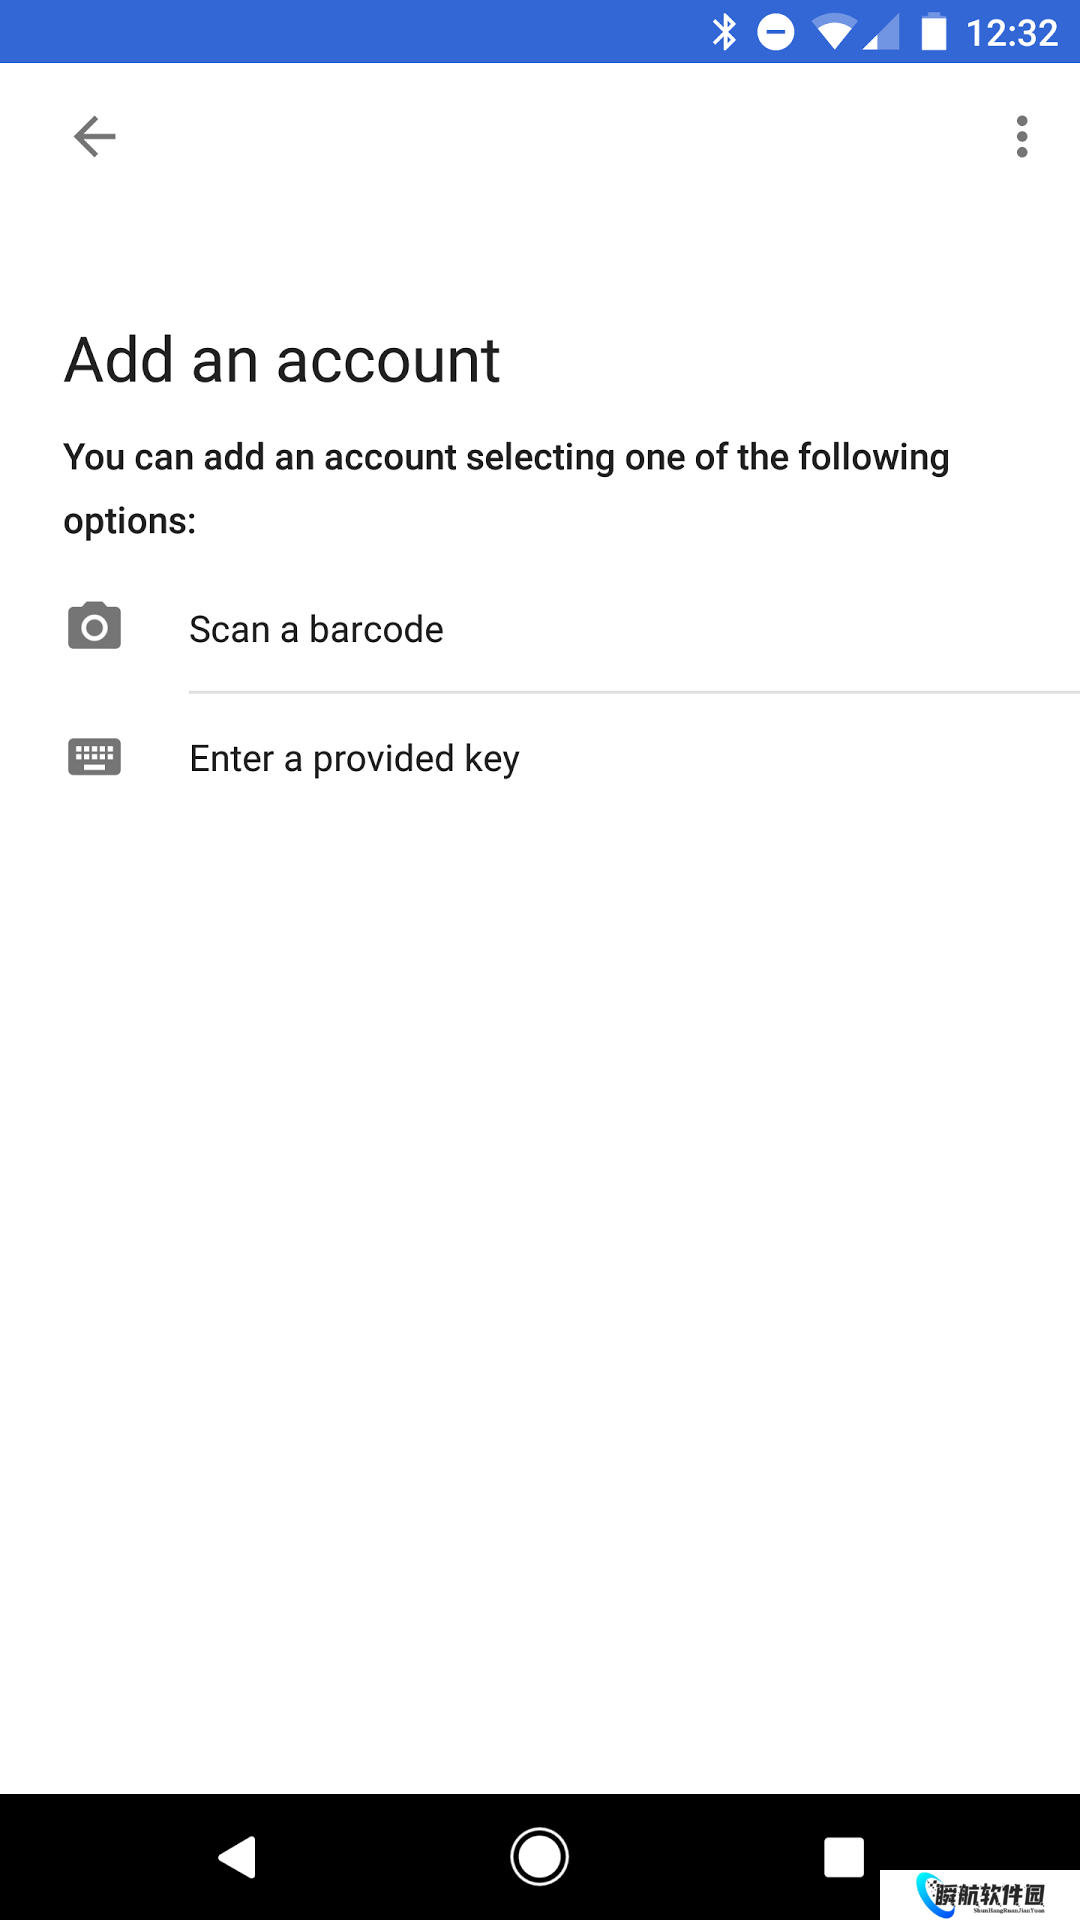
Task: Tap the back arrow in the app bar
Action: [x=95, y=137]
